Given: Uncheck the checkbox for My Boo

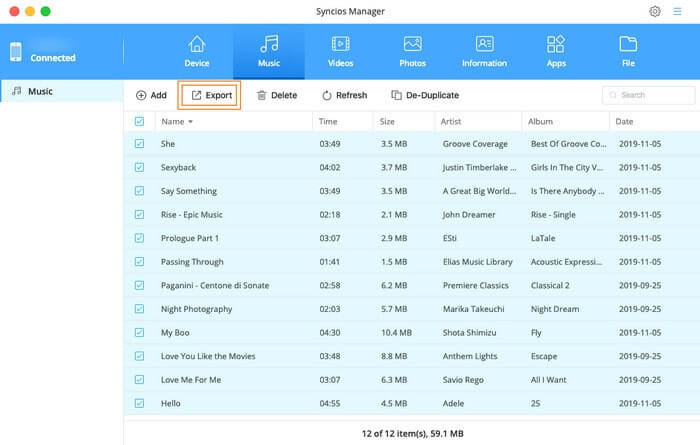Looking at the screenshot, I should coord(139,333).
